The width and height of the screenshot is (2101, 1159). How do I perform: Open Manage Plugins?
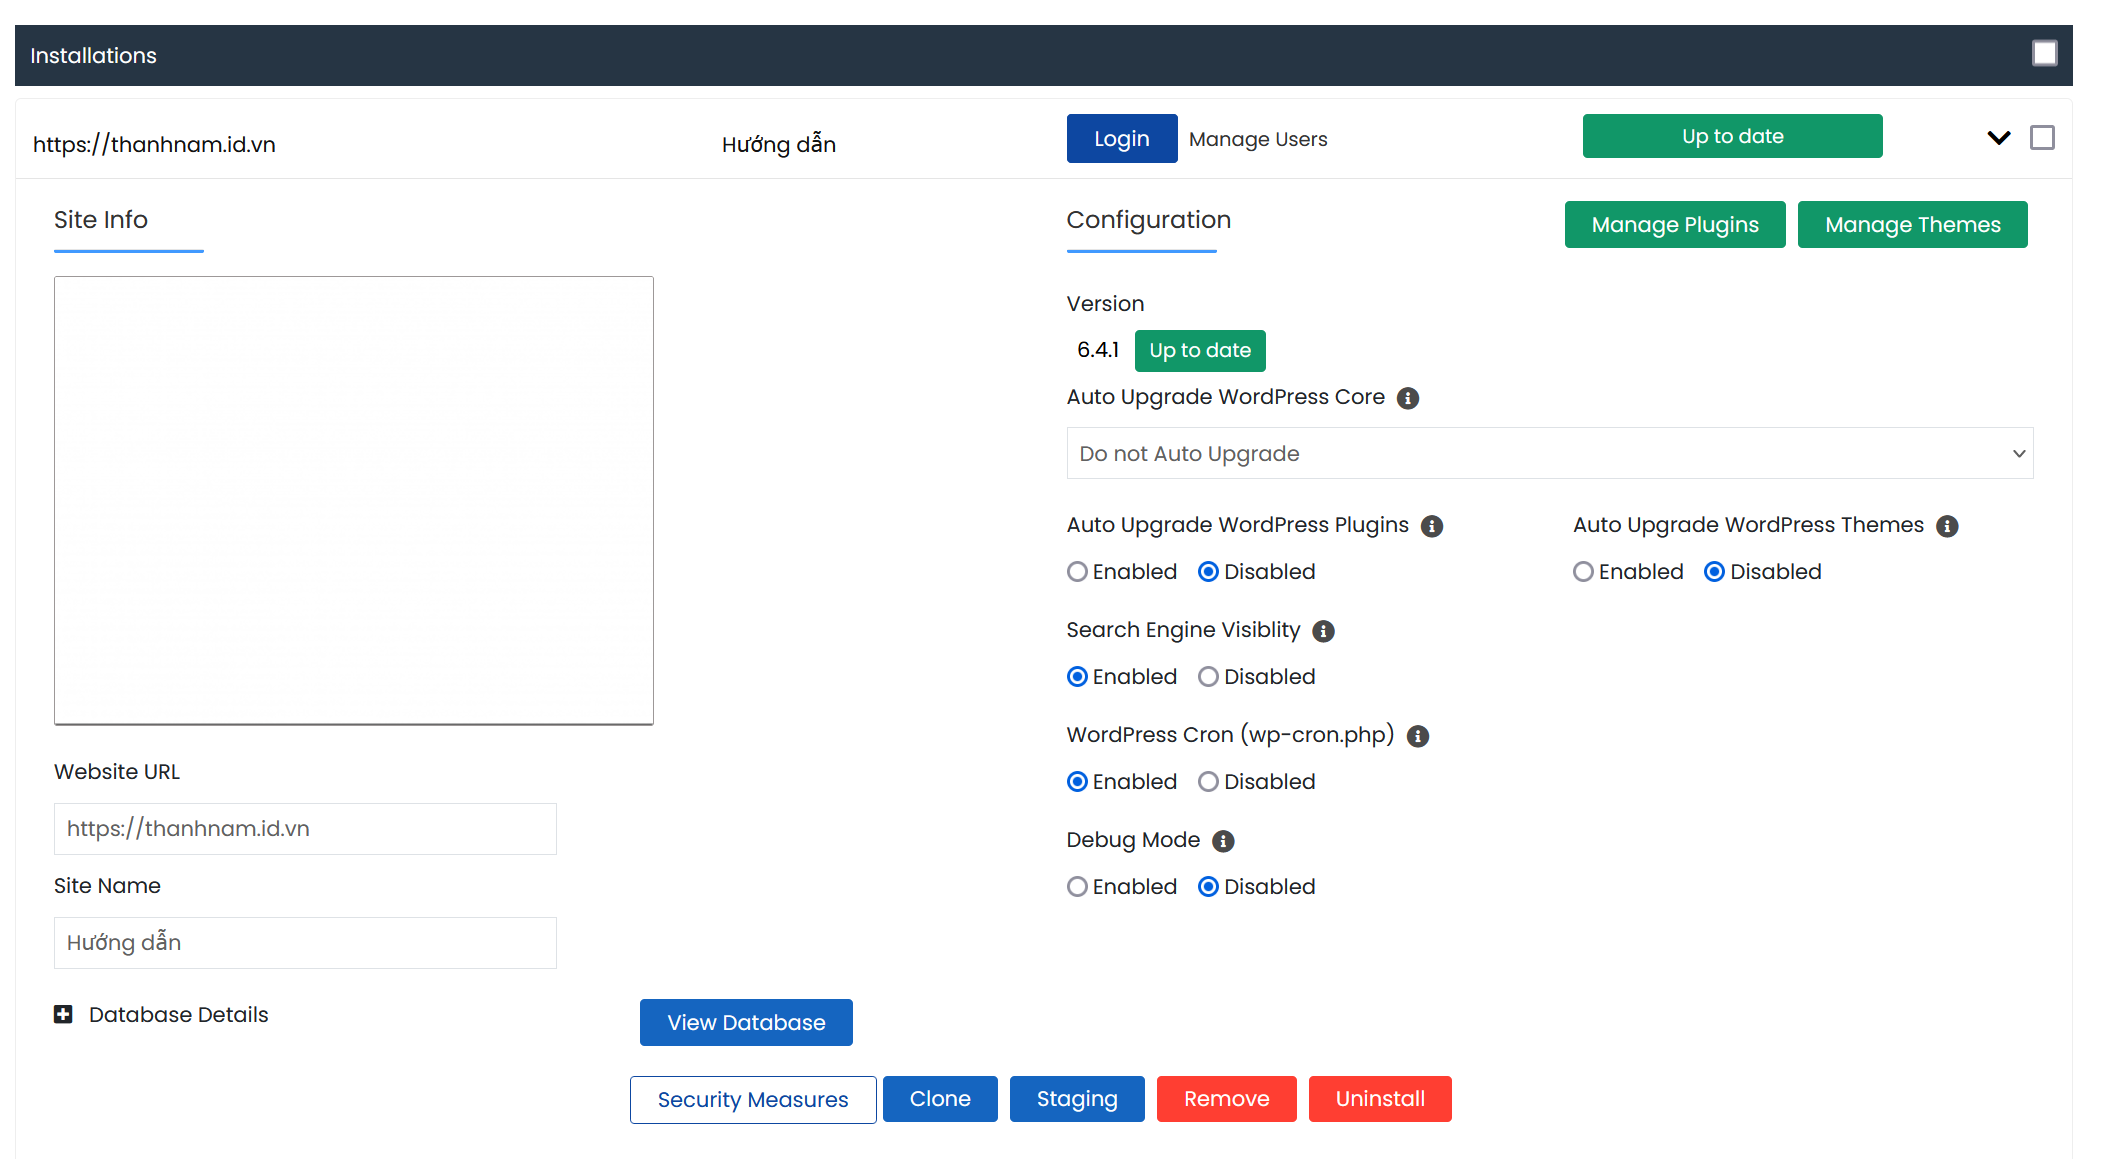[1675, 224]
